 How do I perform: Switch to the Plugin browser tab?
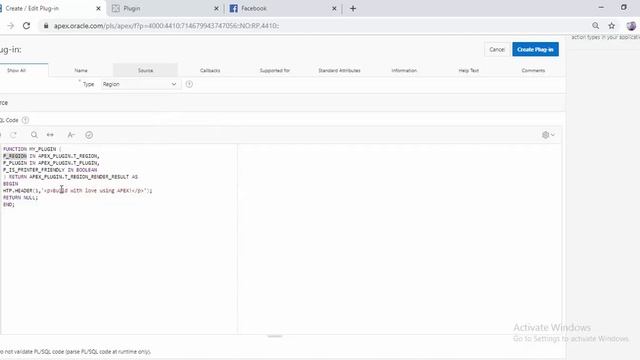coord(165,9)
